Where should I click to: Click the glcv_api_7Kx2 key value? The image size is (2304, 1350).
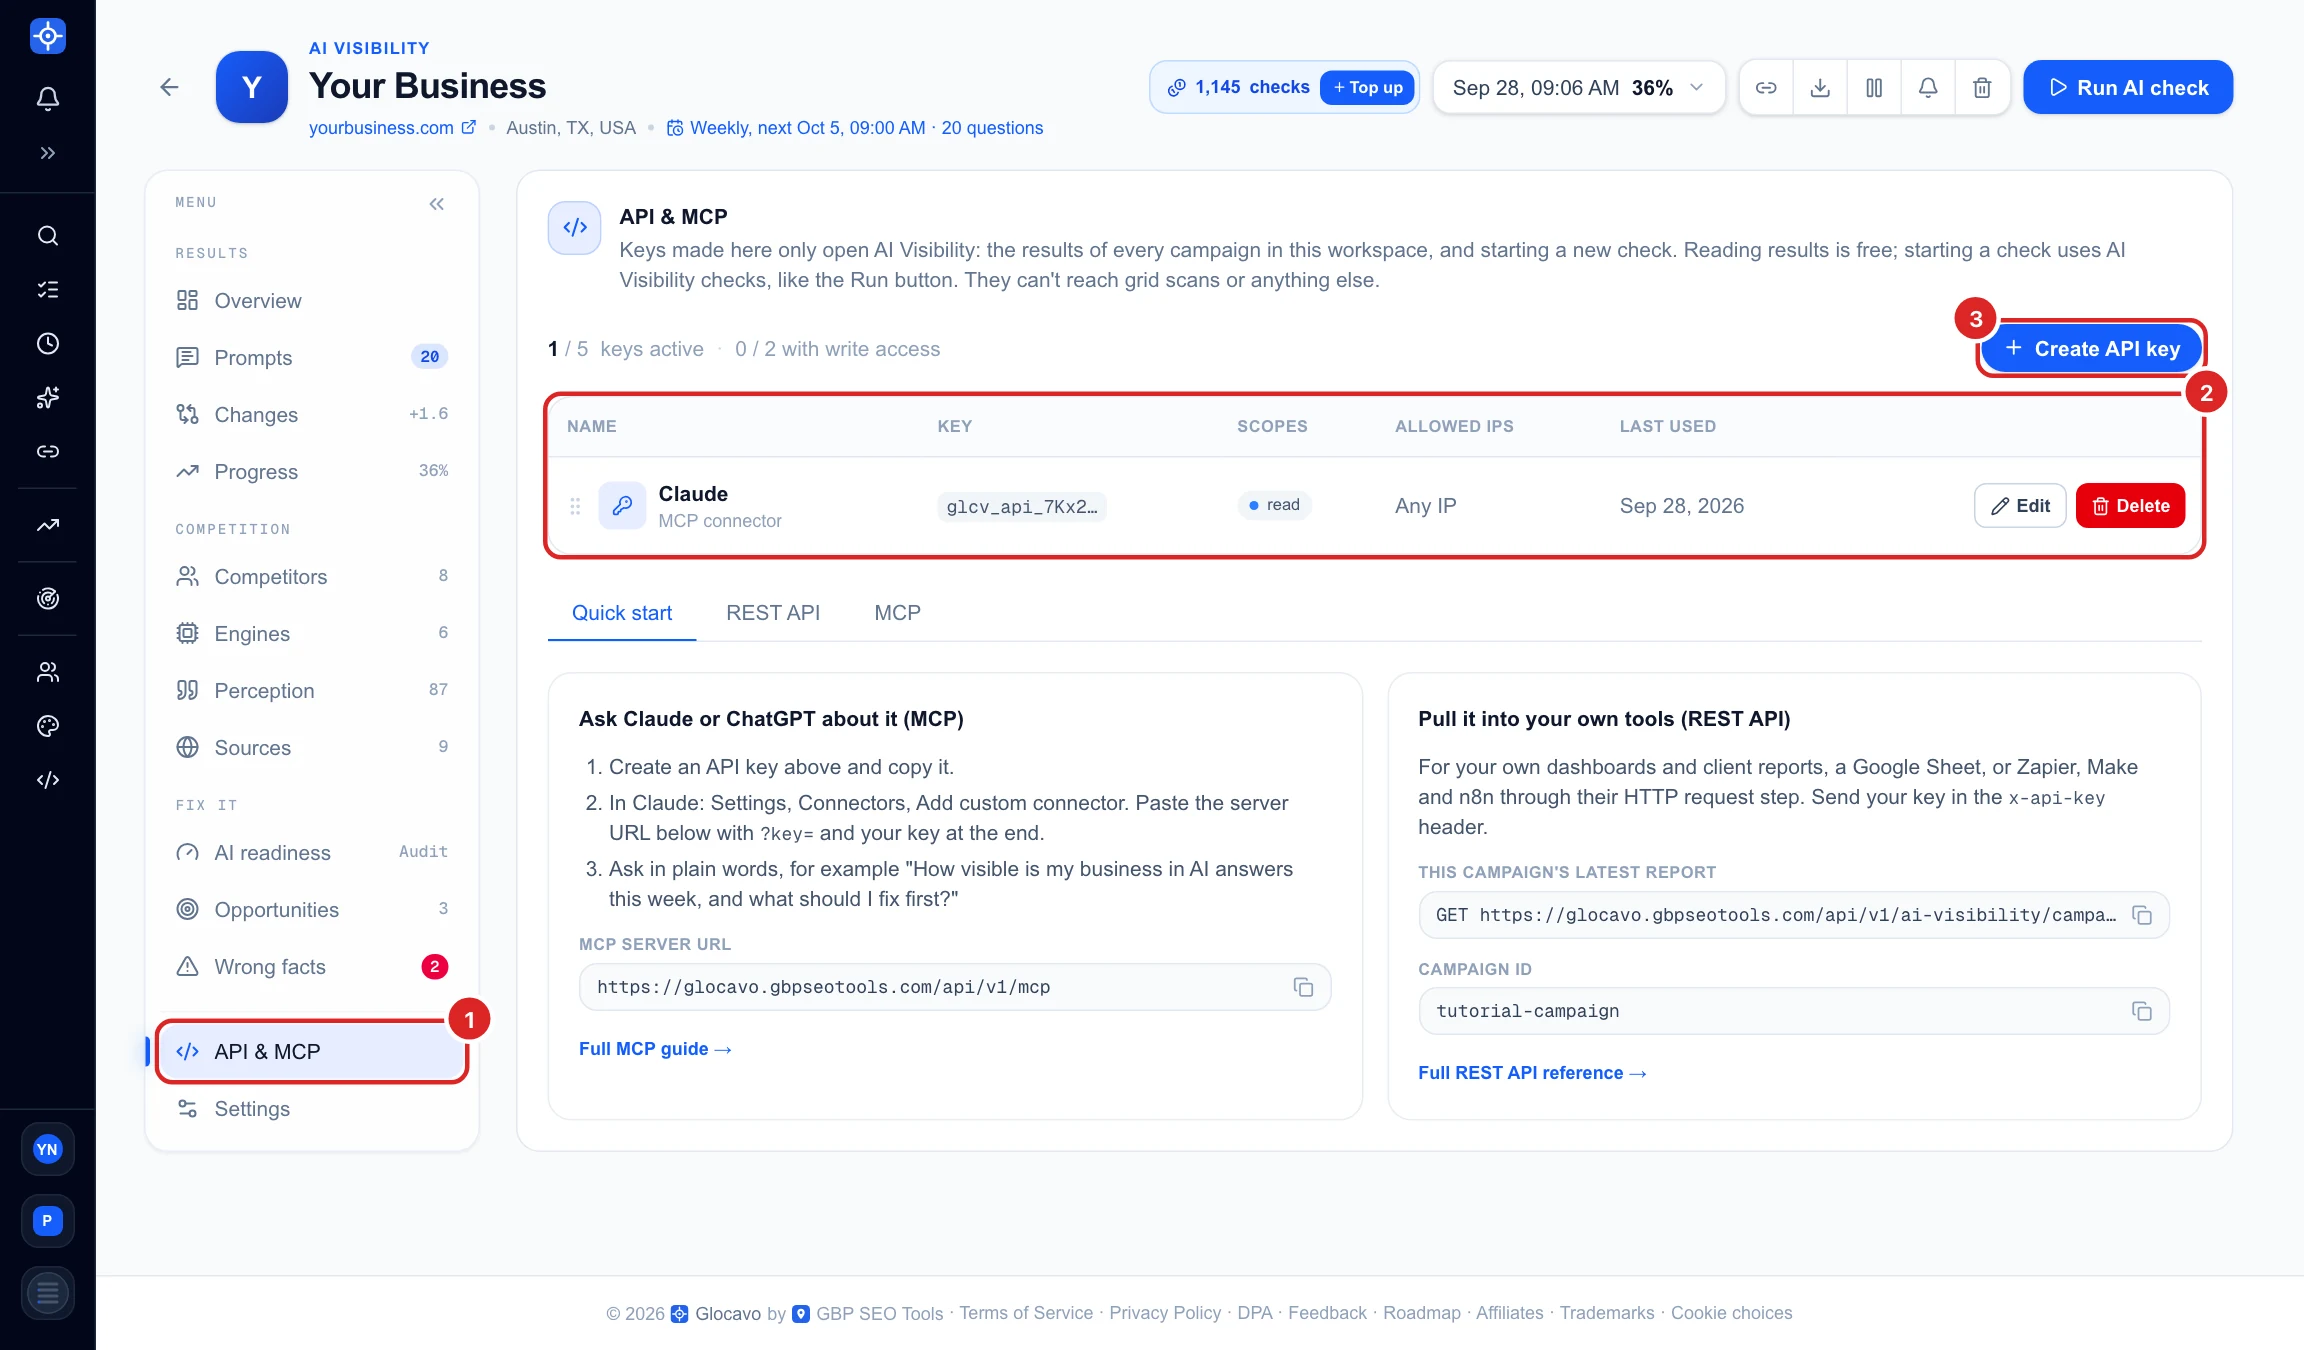pyautogui.click(x=1022, y=507)
